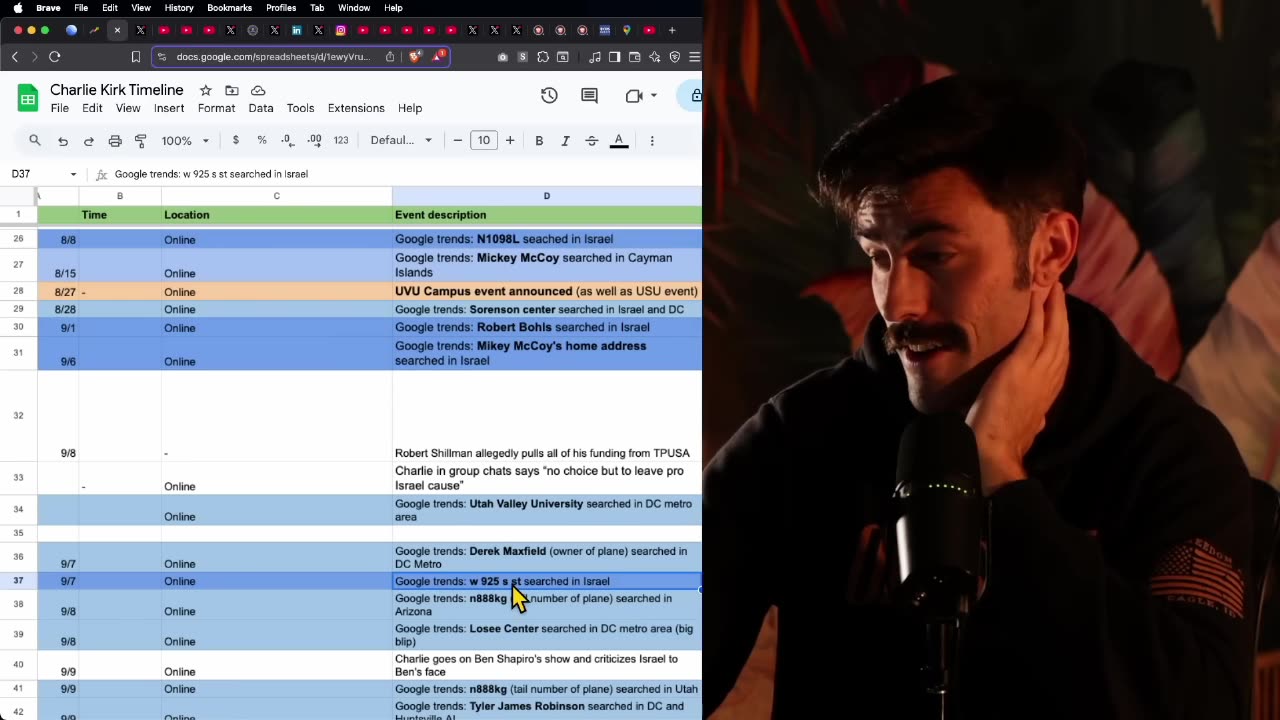Image resolution: width=1280 pixels, height=720 pixels.
Task: Open a new browser tab
Action: click(x=672, y=30)
